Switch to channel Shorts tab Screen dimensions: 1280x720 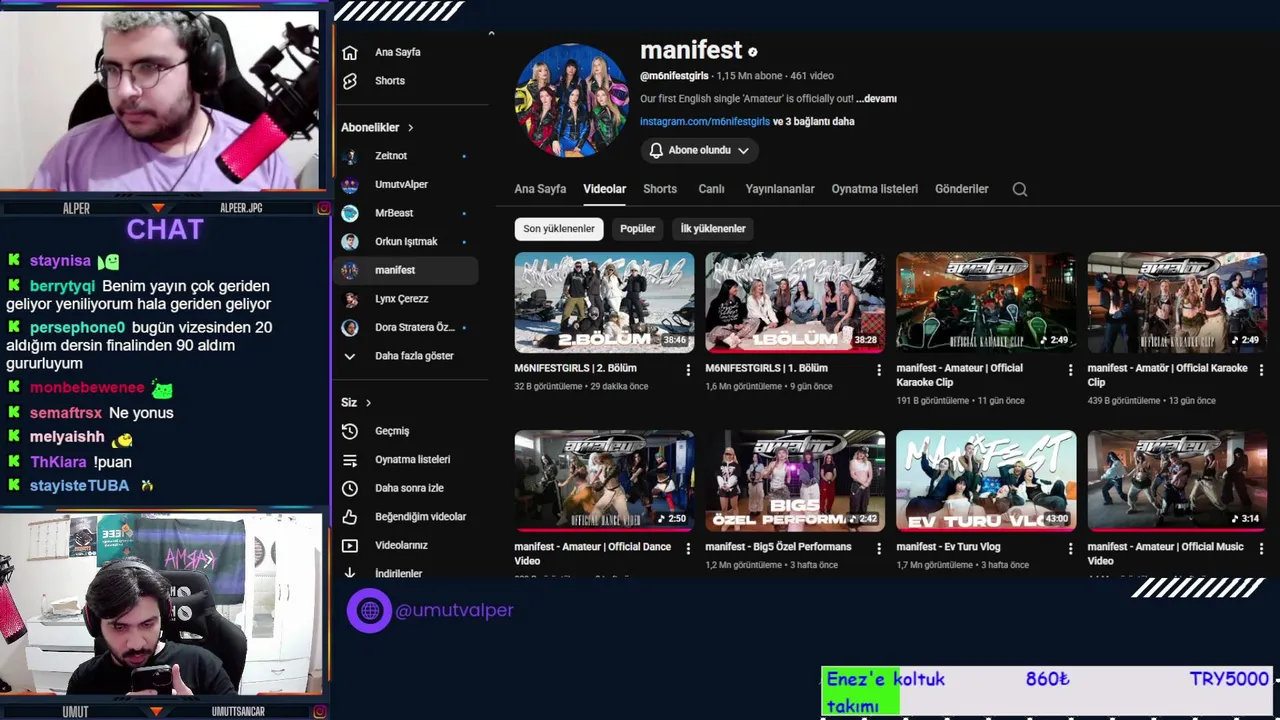[660, 189]
